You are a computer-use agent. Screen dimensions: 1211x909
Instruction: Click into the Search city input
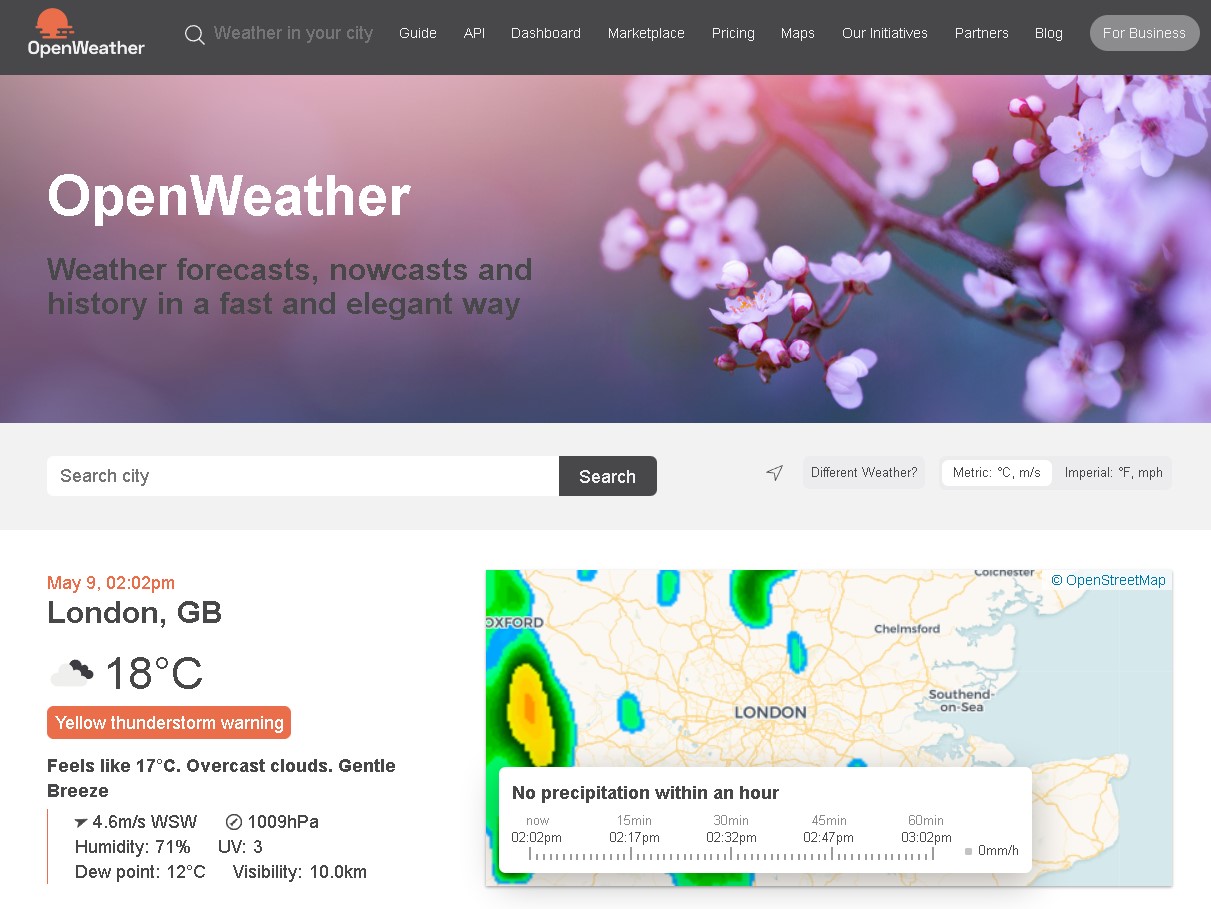coord(303,476)
